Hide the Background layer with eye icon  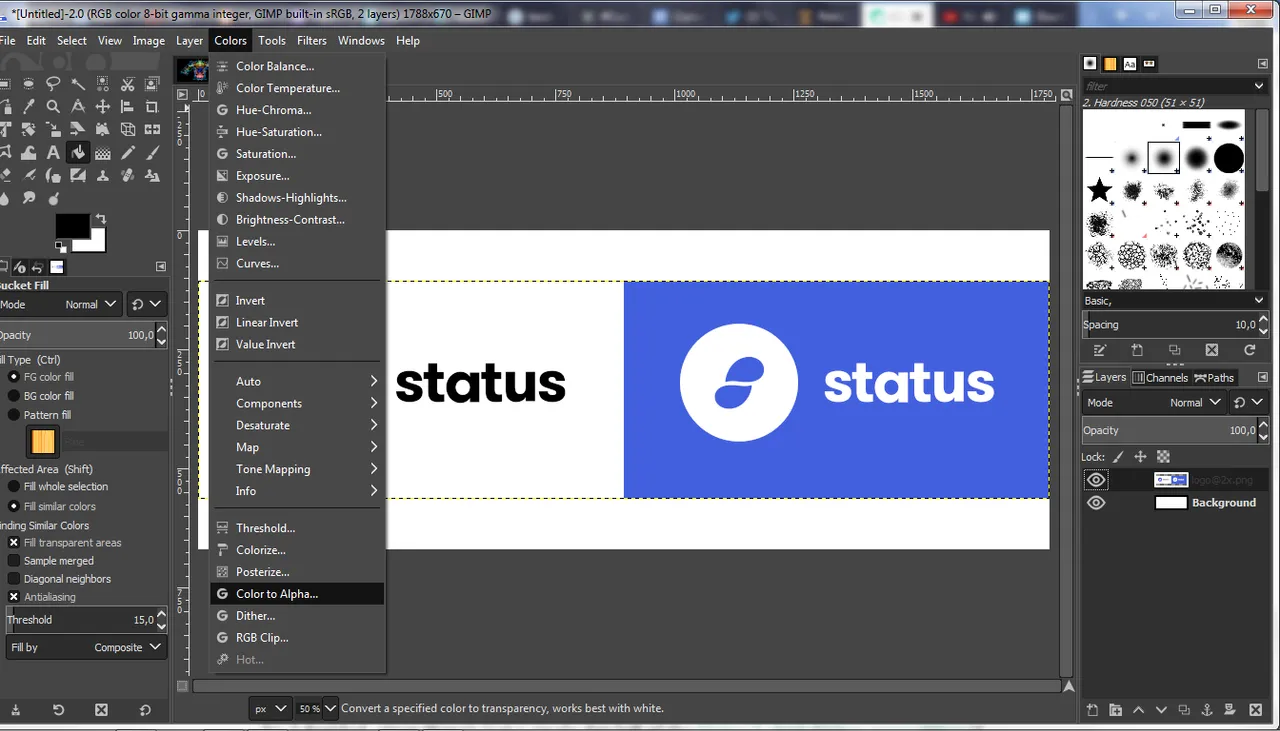click(x=1097, y=502)
